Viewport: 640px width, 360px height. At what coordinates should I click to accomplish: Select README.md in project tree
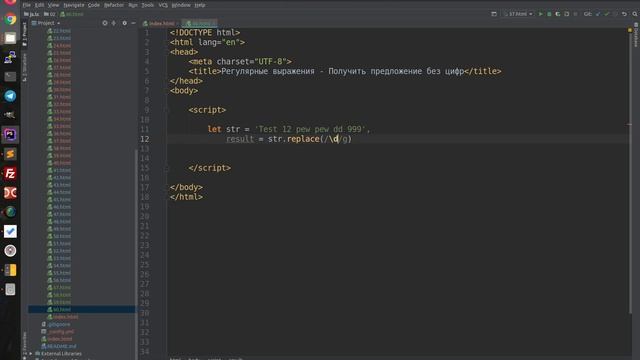(x=59, y=346)
